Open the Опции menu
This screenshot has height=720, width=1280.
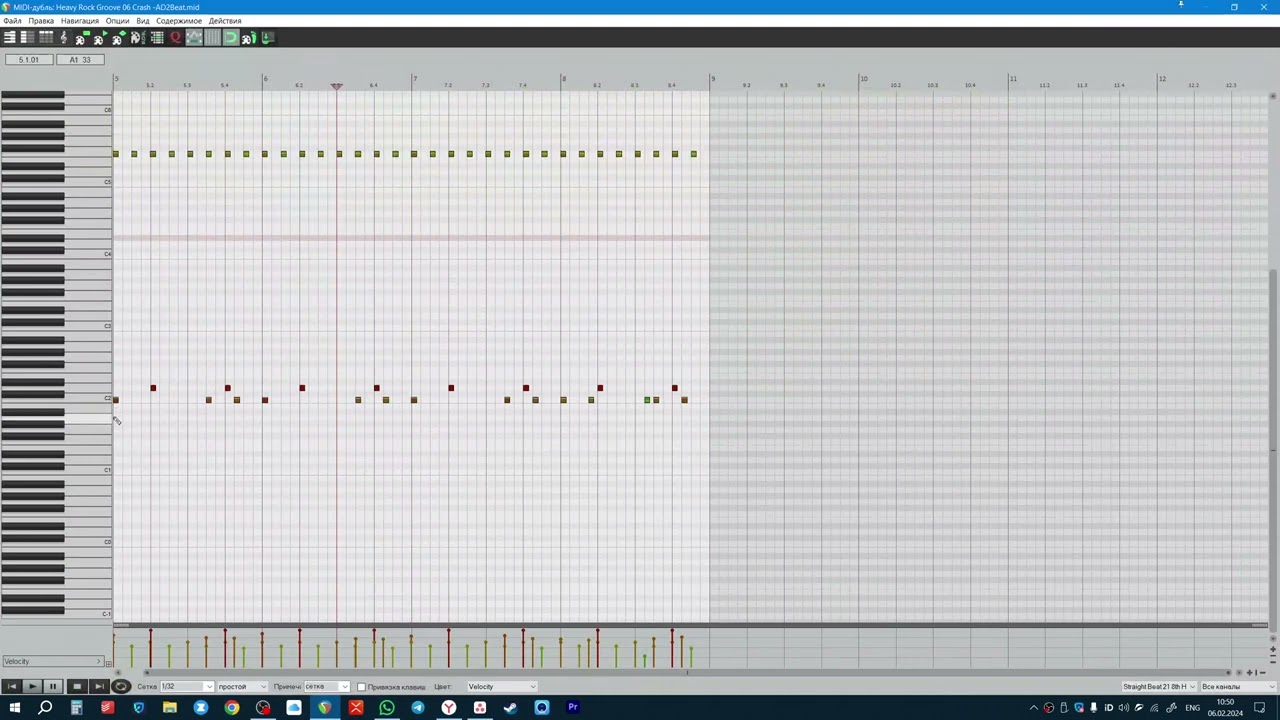[x=118, y=21]
